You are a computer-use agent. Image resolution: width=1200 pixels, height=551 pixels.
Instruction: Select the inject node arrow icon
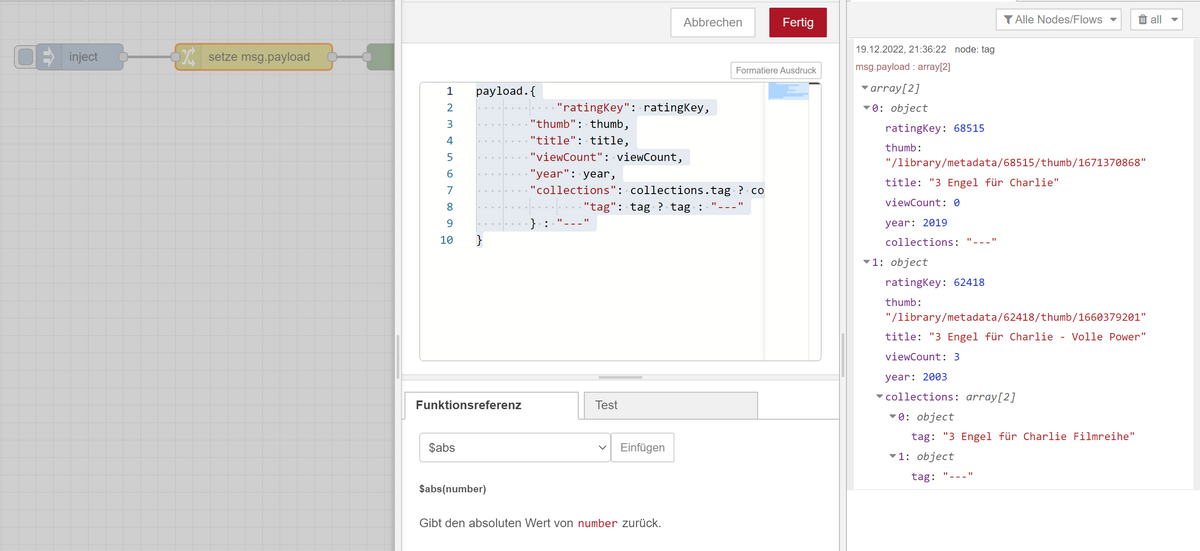[48, 57]
